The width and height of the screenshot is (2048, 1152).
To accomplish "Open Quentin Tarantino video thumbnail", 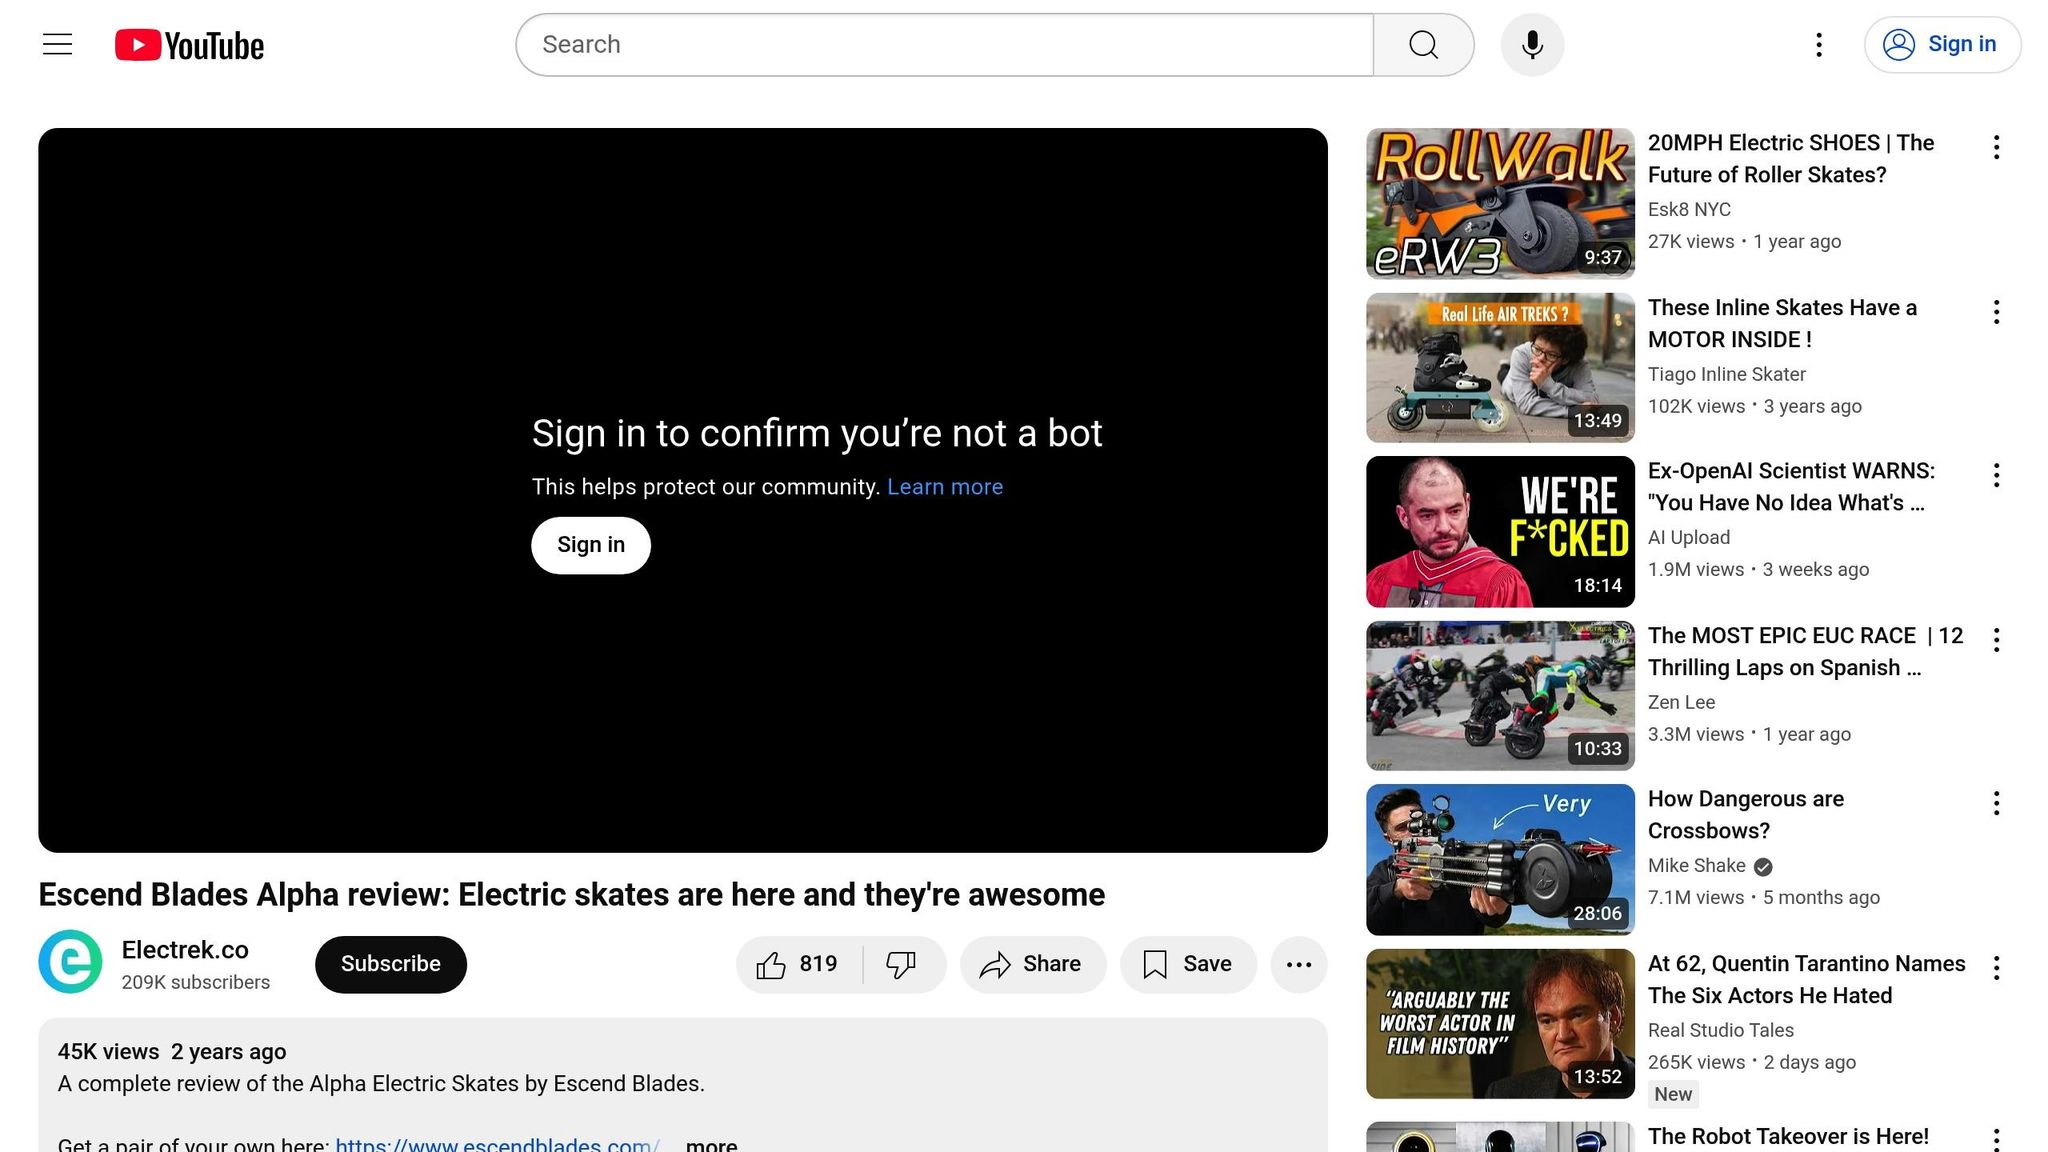I will click(1500, 1024).
